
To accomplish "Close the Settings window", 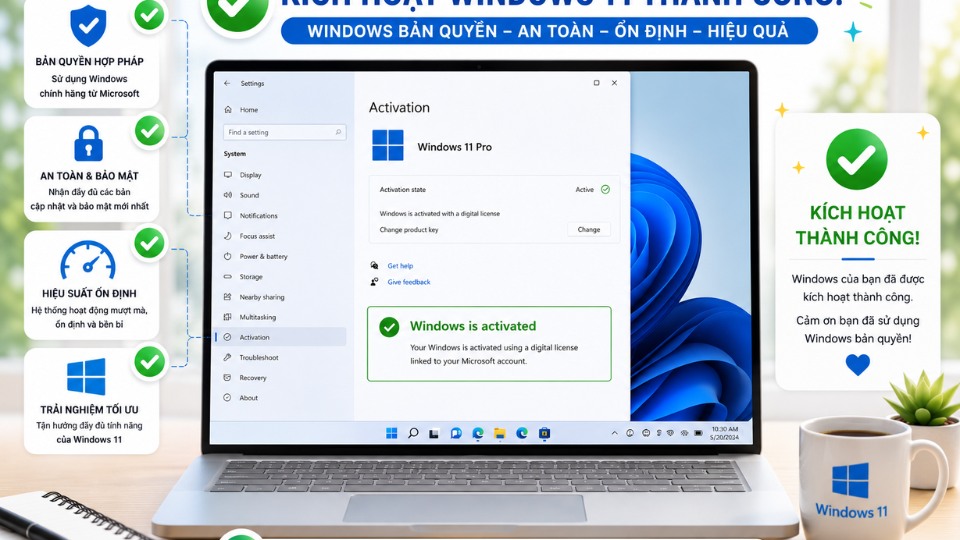I will point(614,83).
